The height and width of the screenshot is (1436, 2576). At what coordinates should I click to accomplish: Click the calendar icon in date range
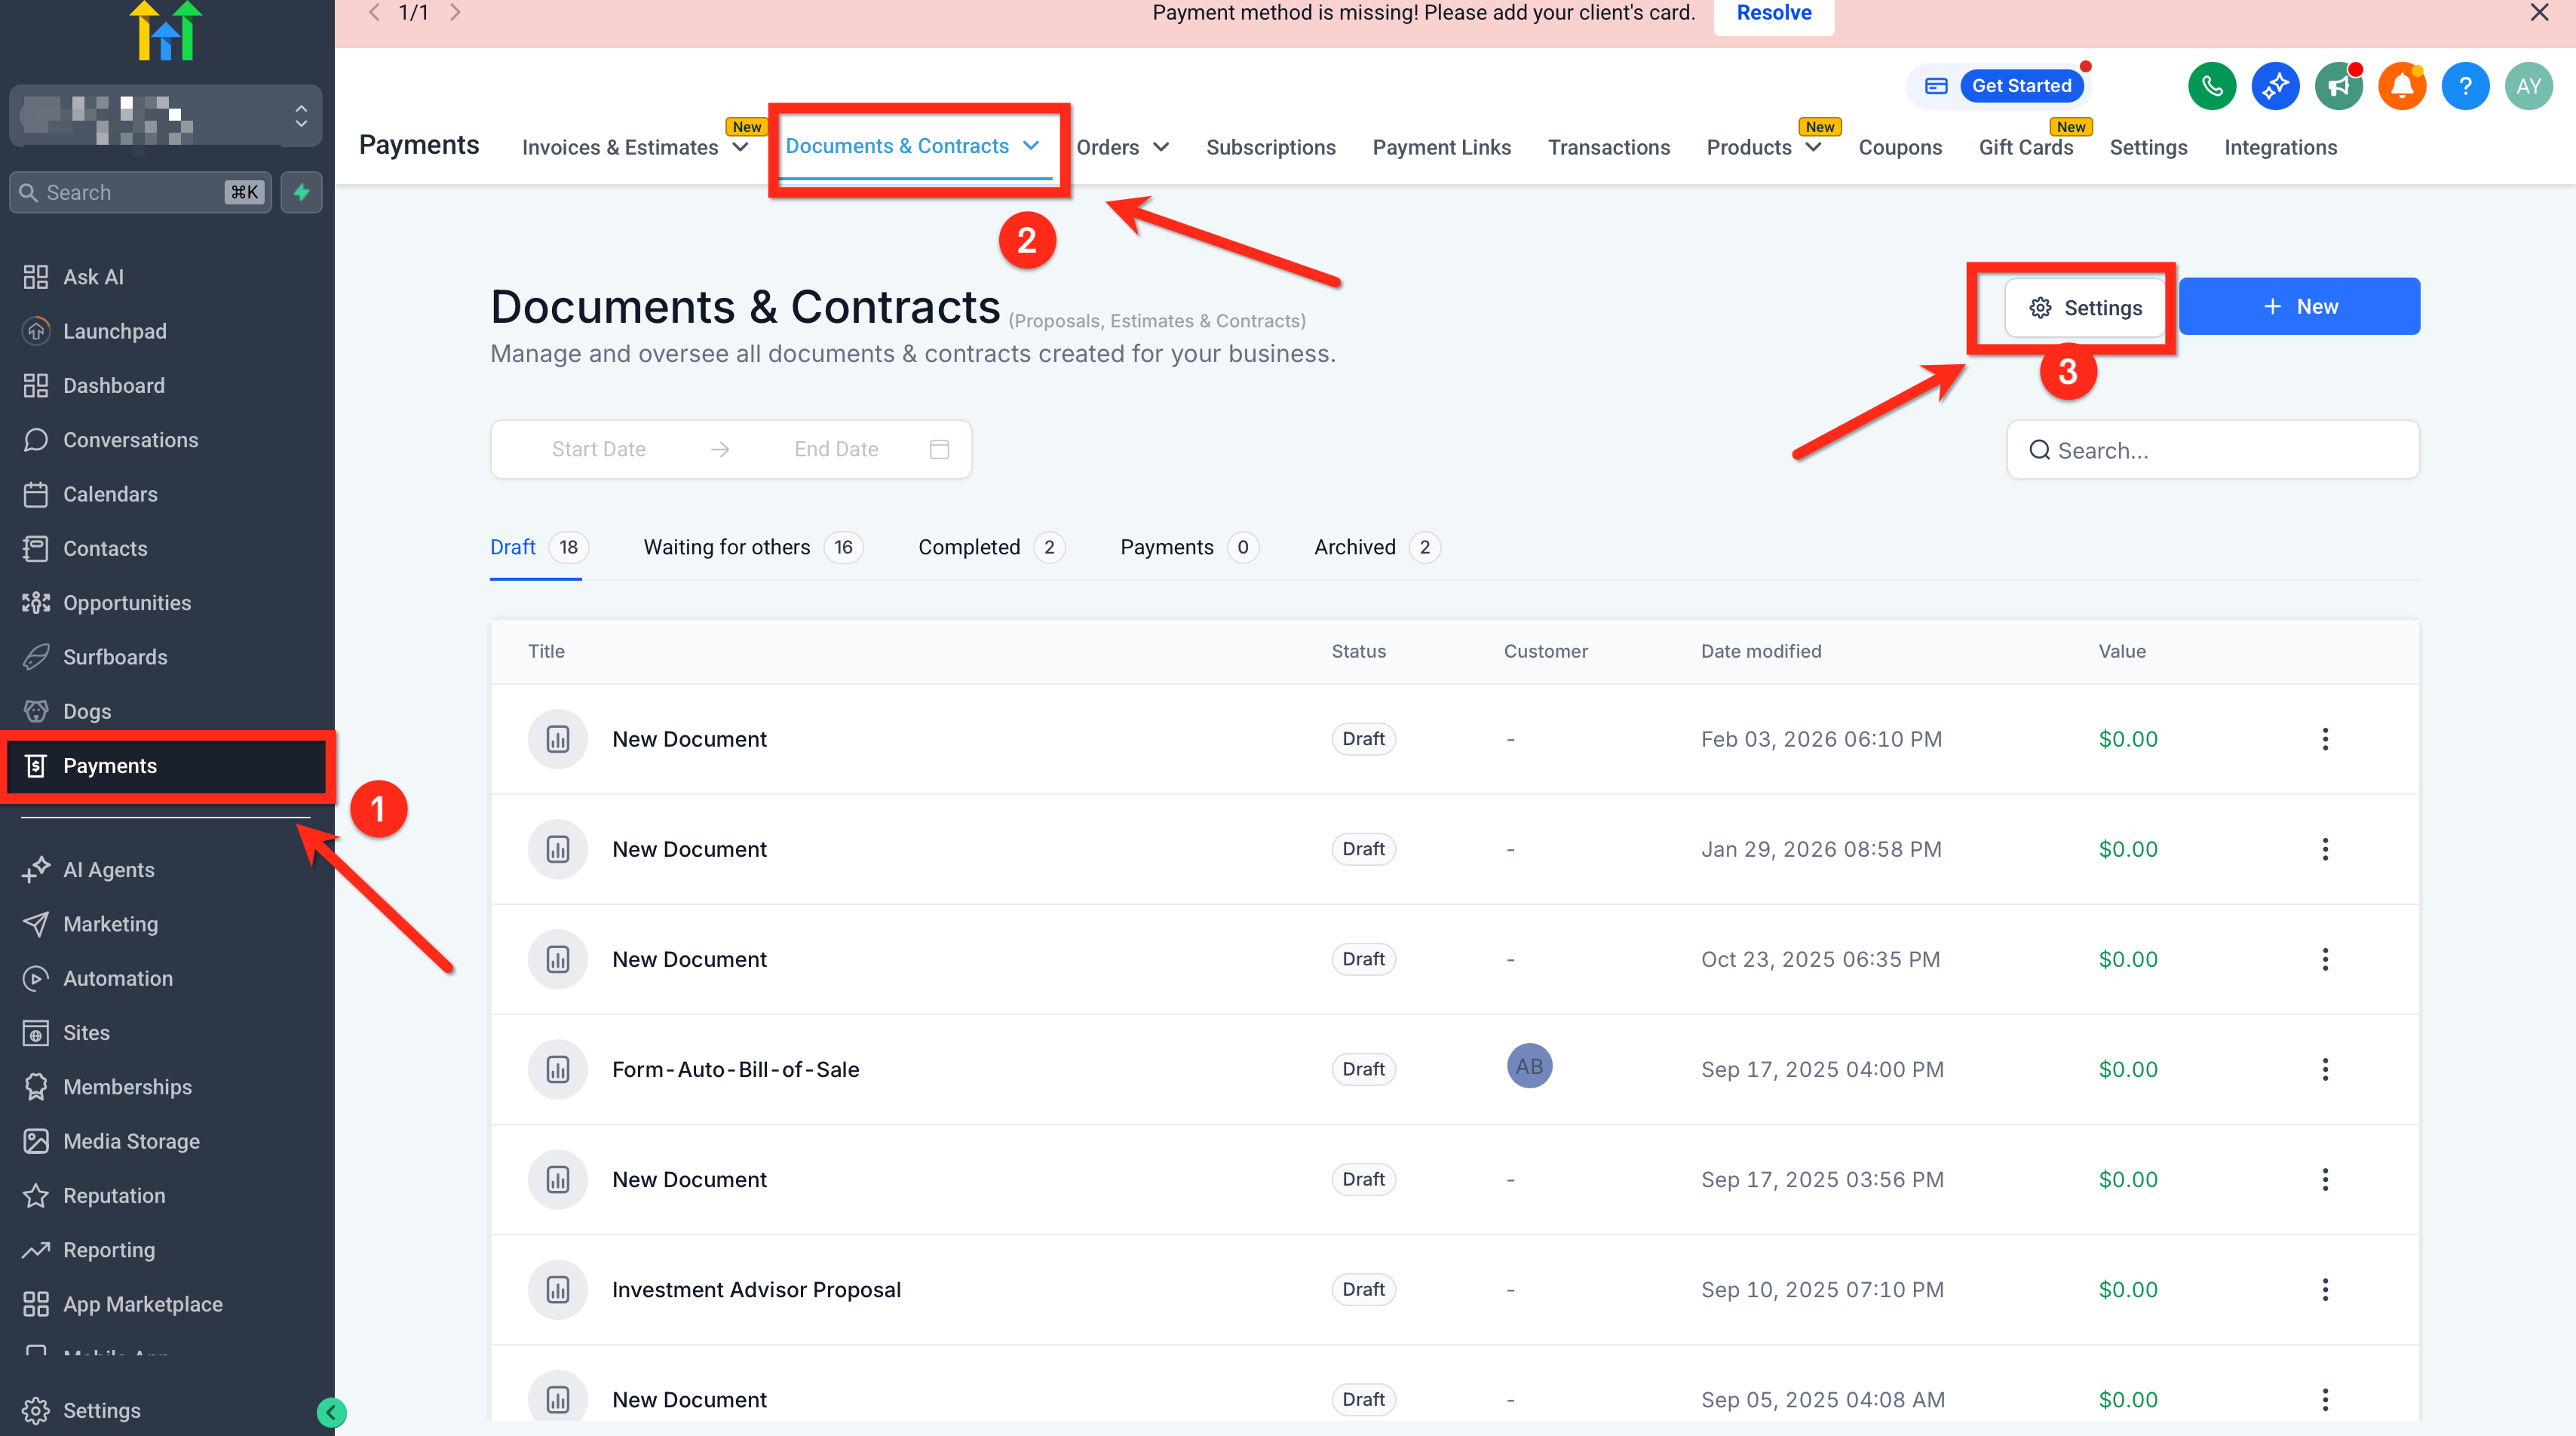(939, 449)
